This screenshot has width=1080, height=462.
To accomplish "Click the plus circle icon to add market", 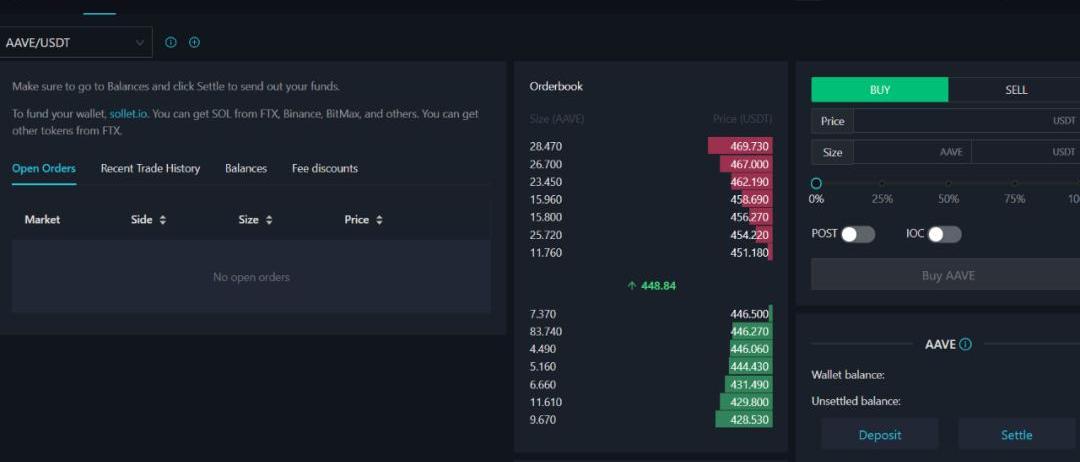I will (x=195, y=42).
